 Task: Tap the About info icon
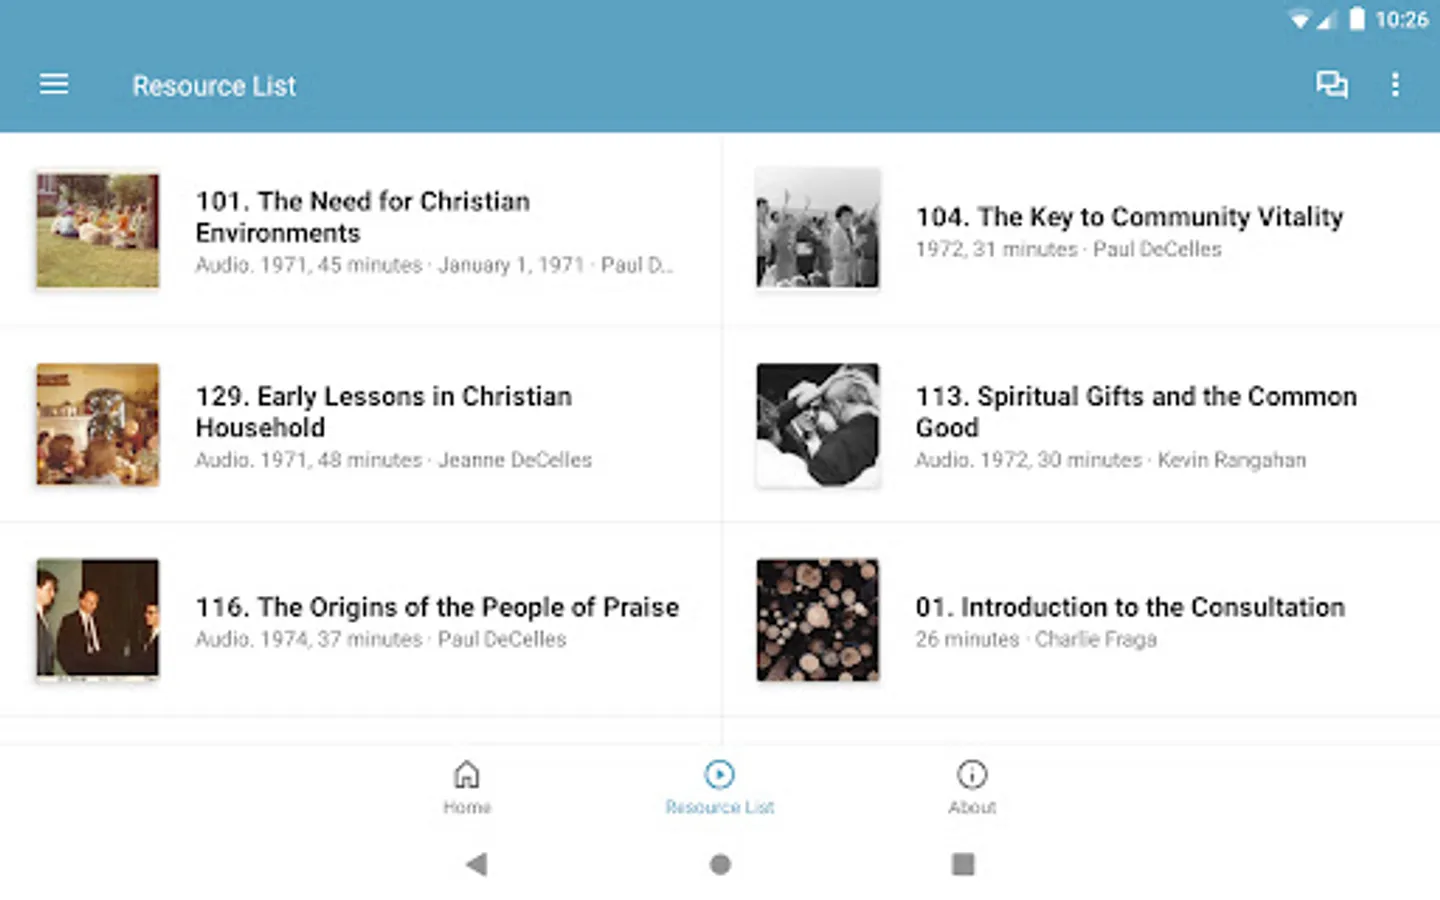click(972, 775)
